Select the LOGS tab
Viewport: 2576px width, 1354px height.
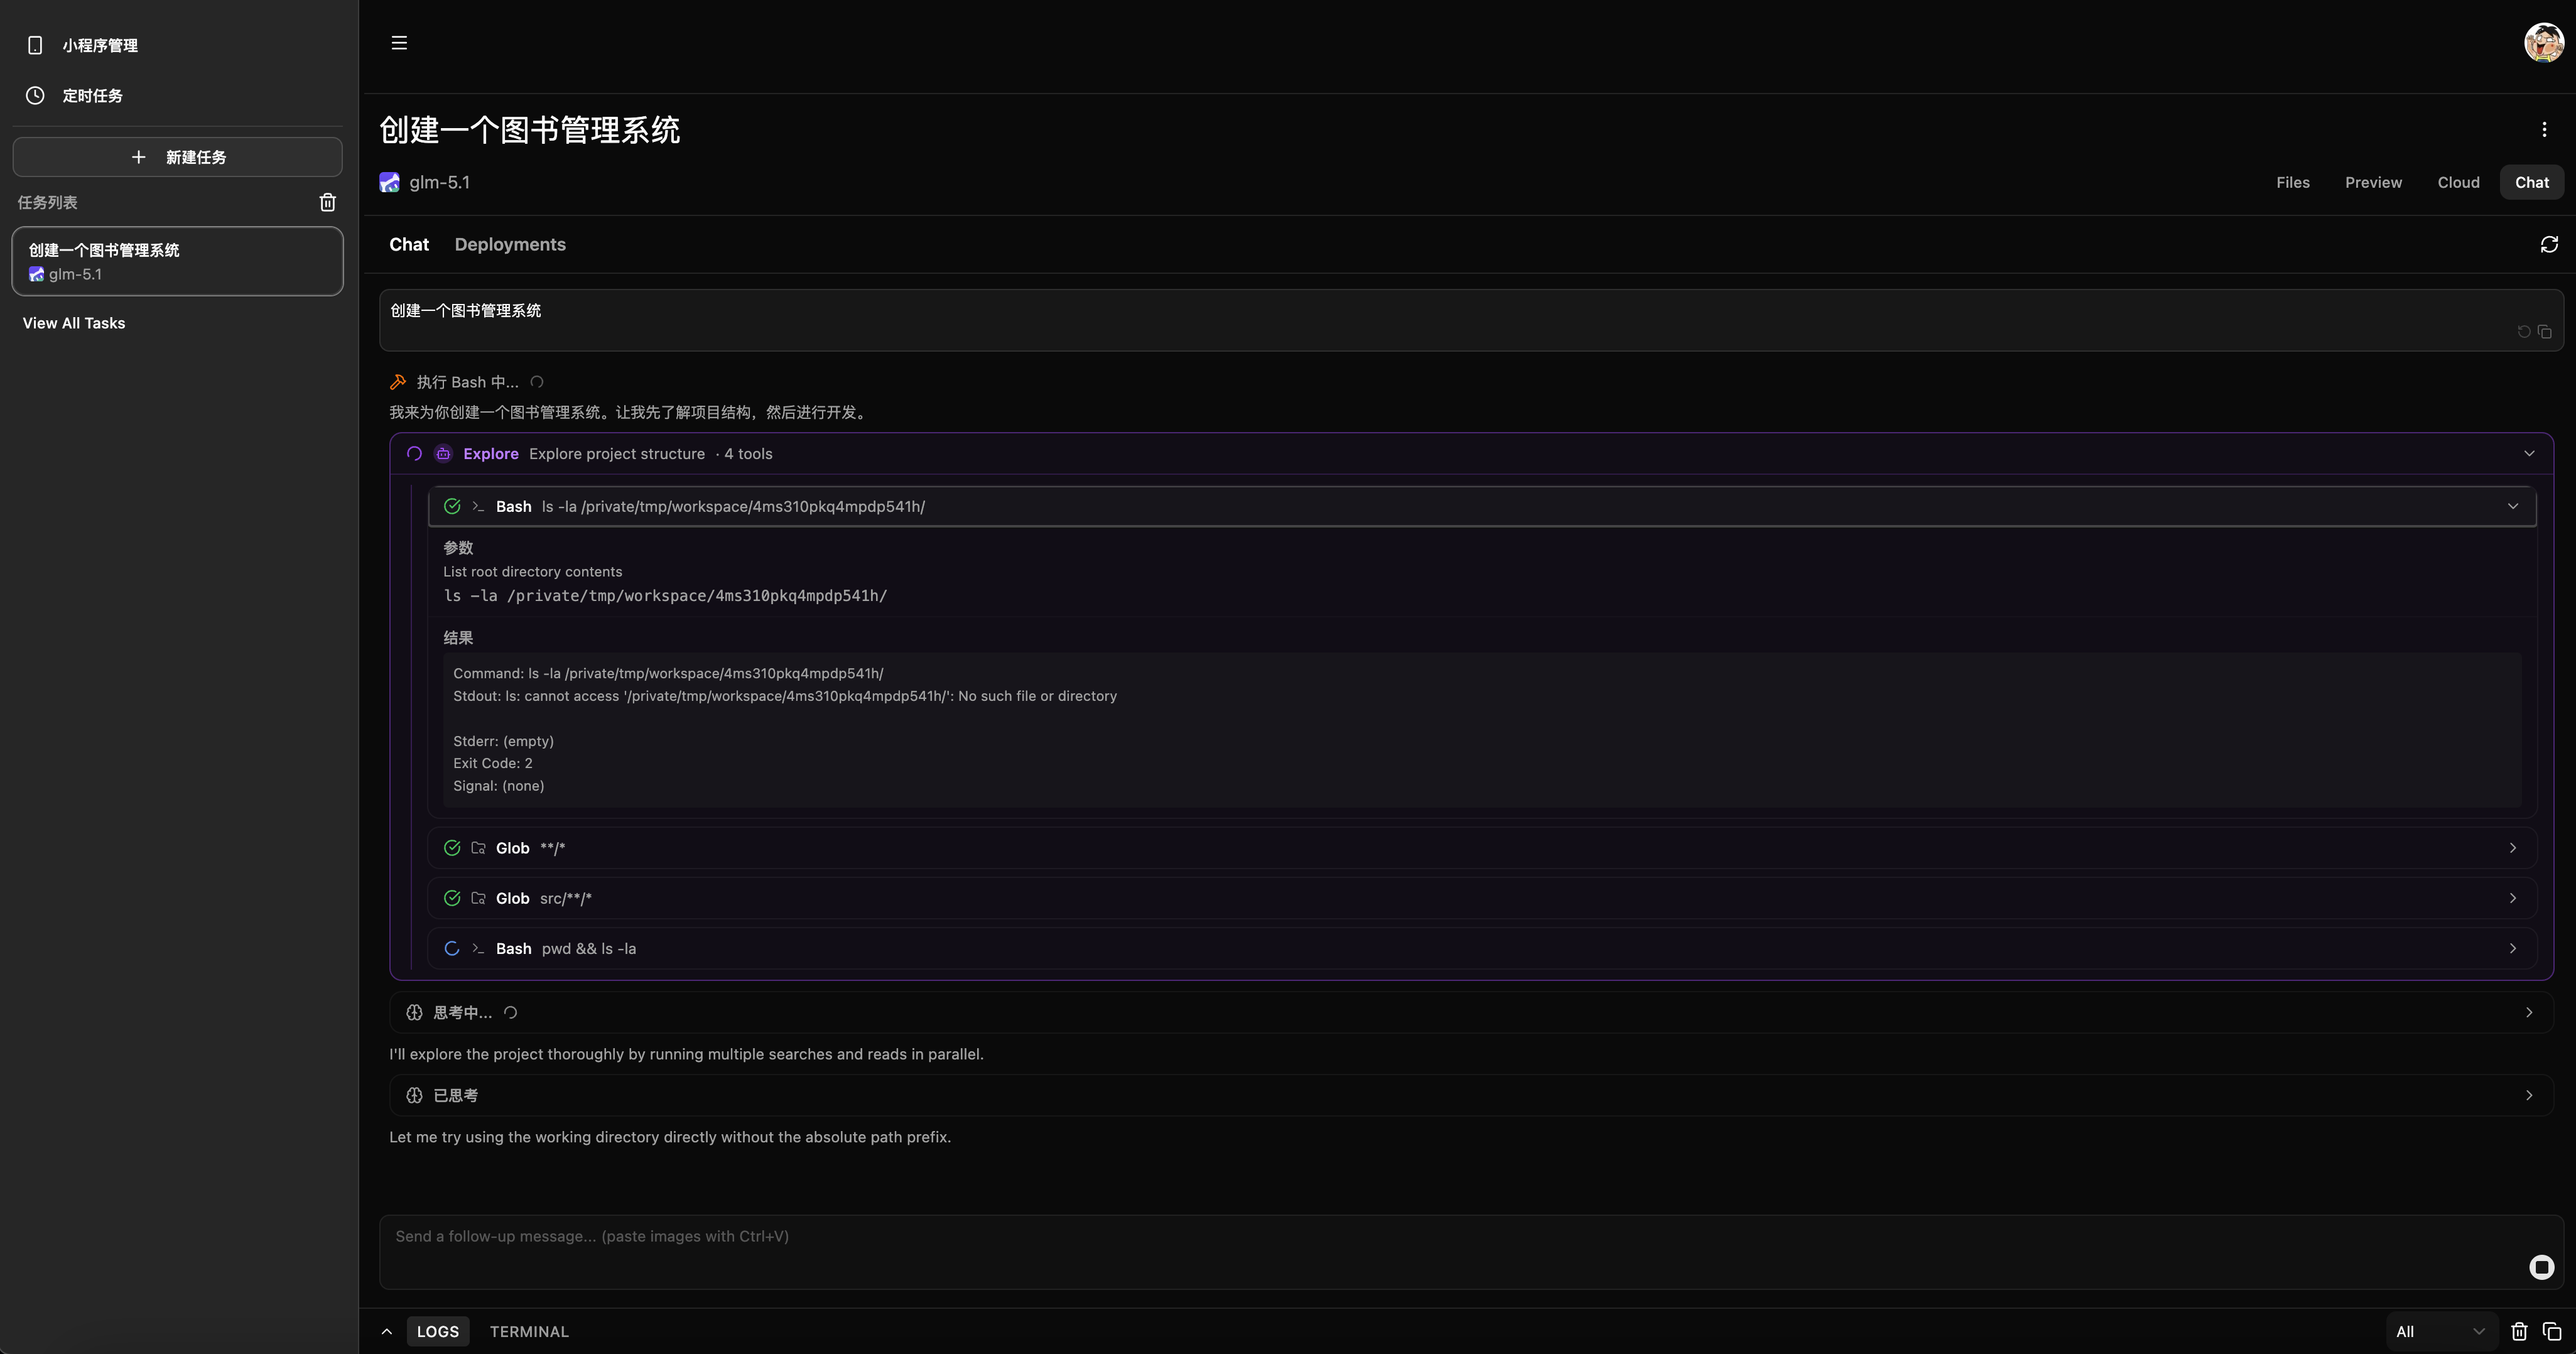click(x=437, y=1332)
